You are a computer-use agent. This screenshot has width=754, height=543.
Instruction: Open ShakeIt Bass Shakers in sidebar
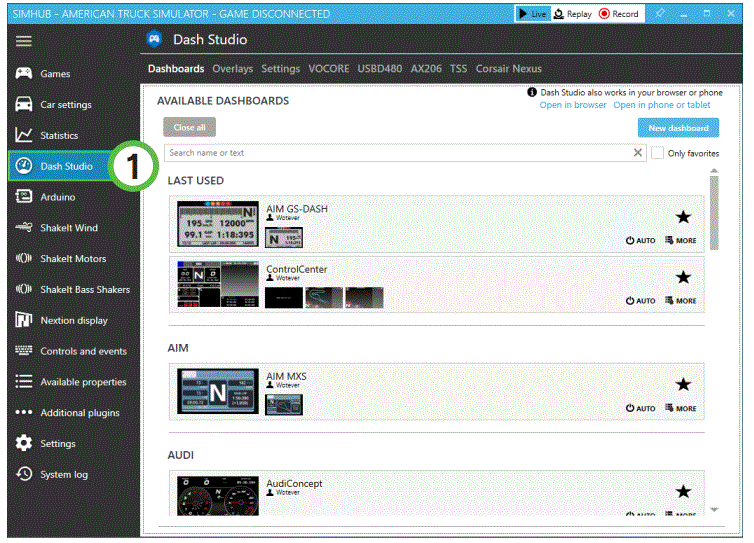(x=74, y=289)
